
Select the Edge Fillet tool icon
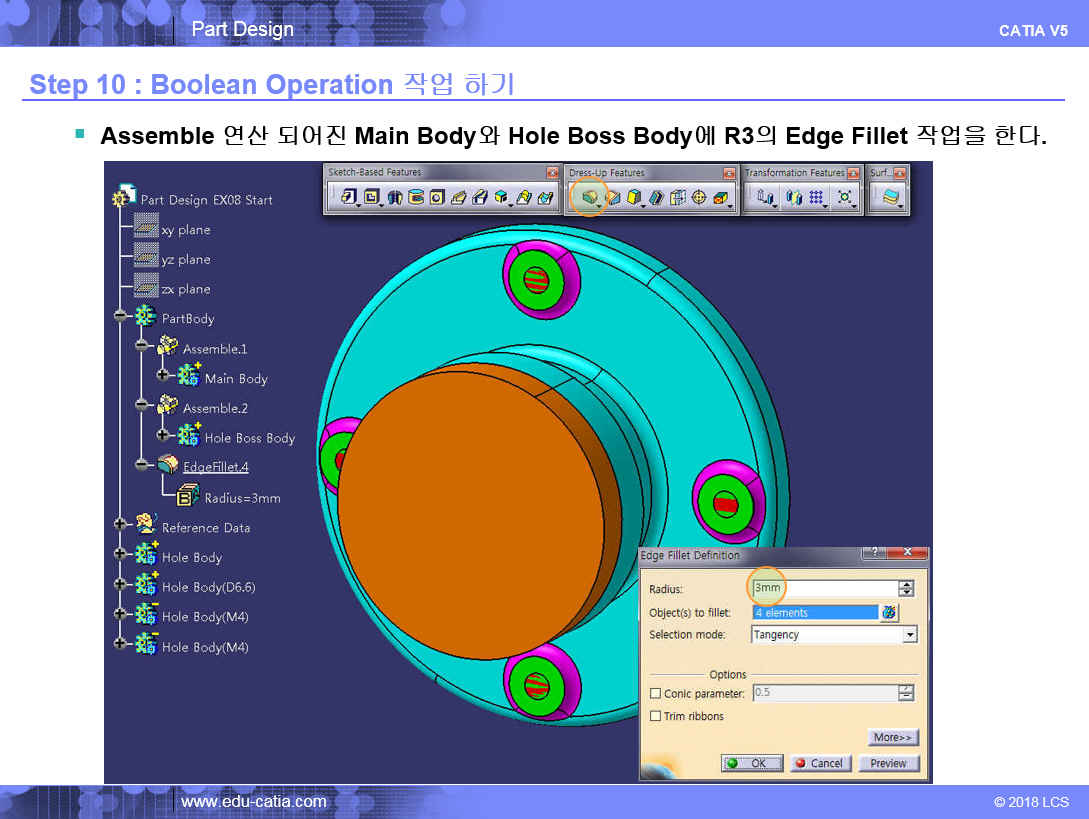590,197
